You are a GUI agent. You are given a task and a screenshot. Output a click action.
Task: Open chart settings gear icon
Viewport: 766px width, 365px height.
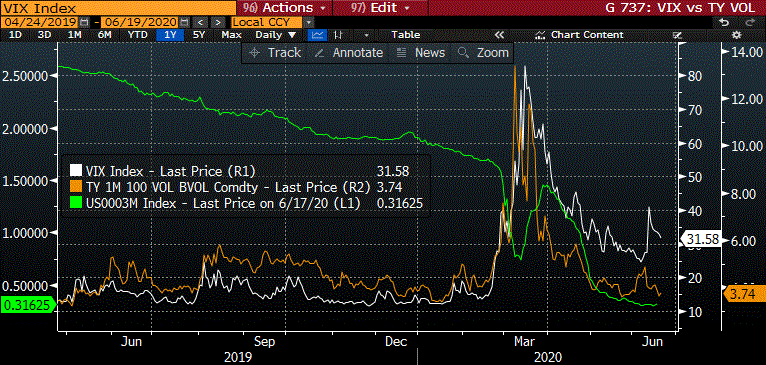point(737,35)
